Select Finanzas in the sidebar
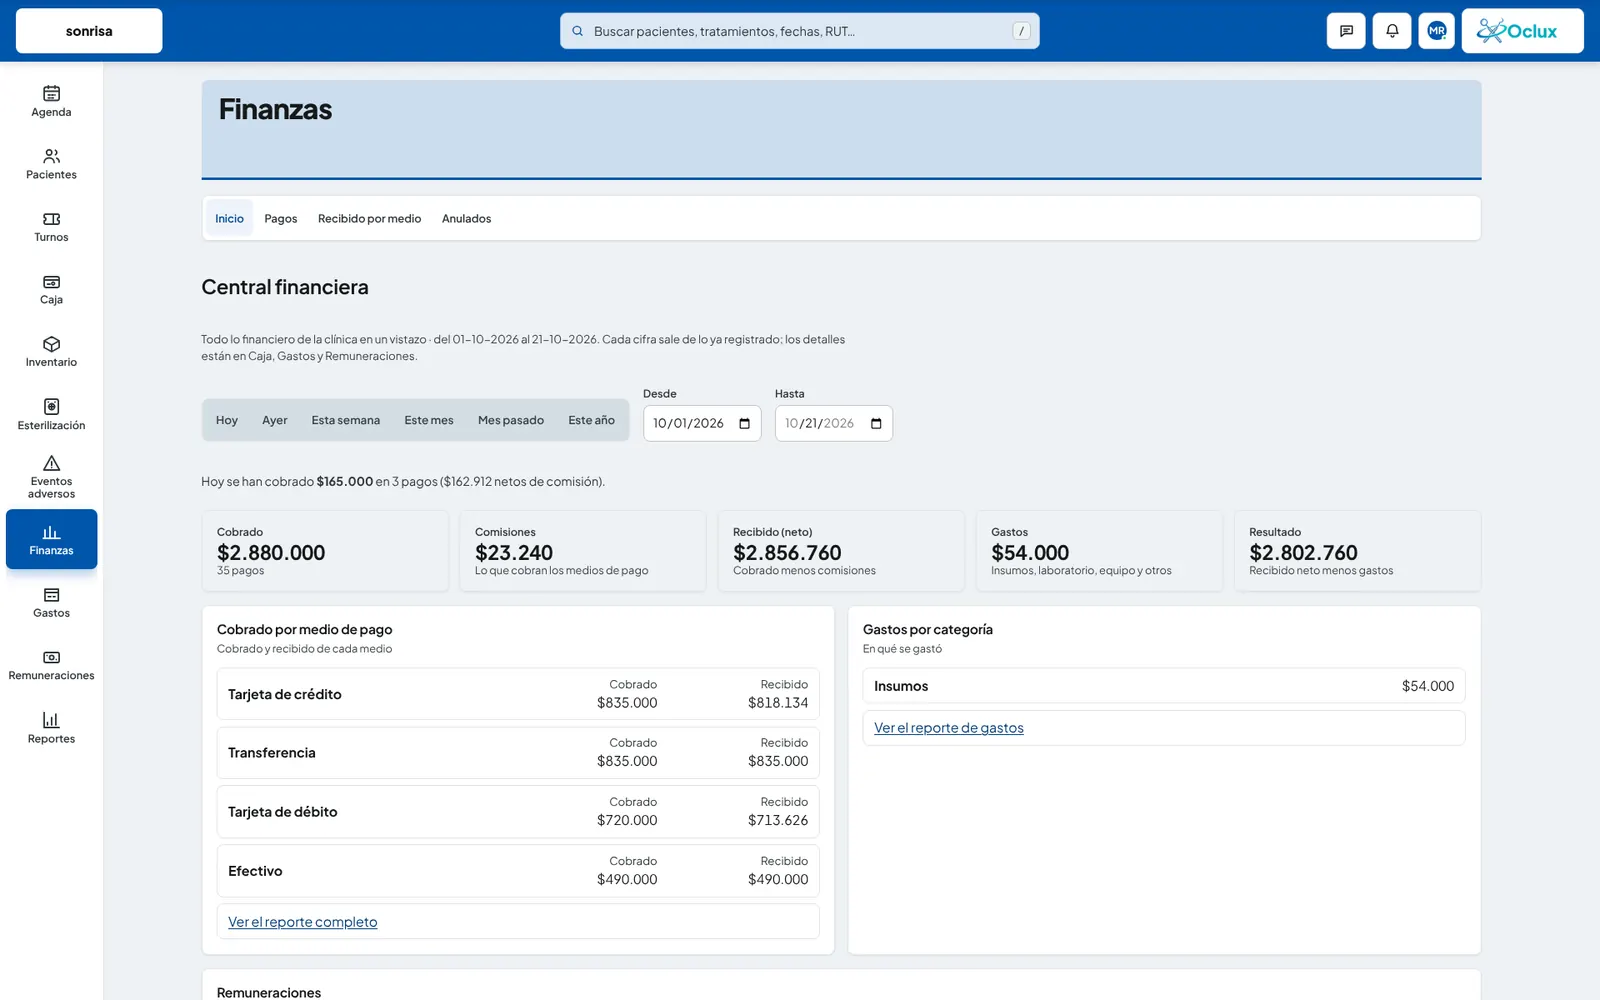This screenshot has width=1600, height=1000. pos(51,539)
